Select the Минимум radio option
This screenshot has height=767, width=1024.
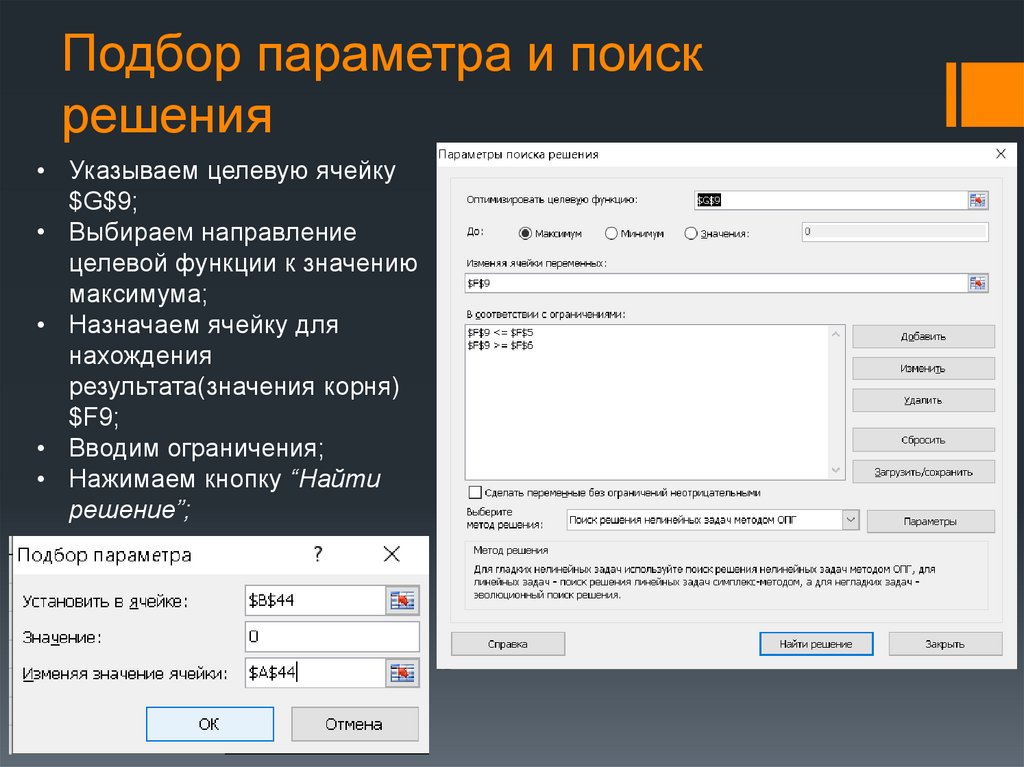(611, 233)
